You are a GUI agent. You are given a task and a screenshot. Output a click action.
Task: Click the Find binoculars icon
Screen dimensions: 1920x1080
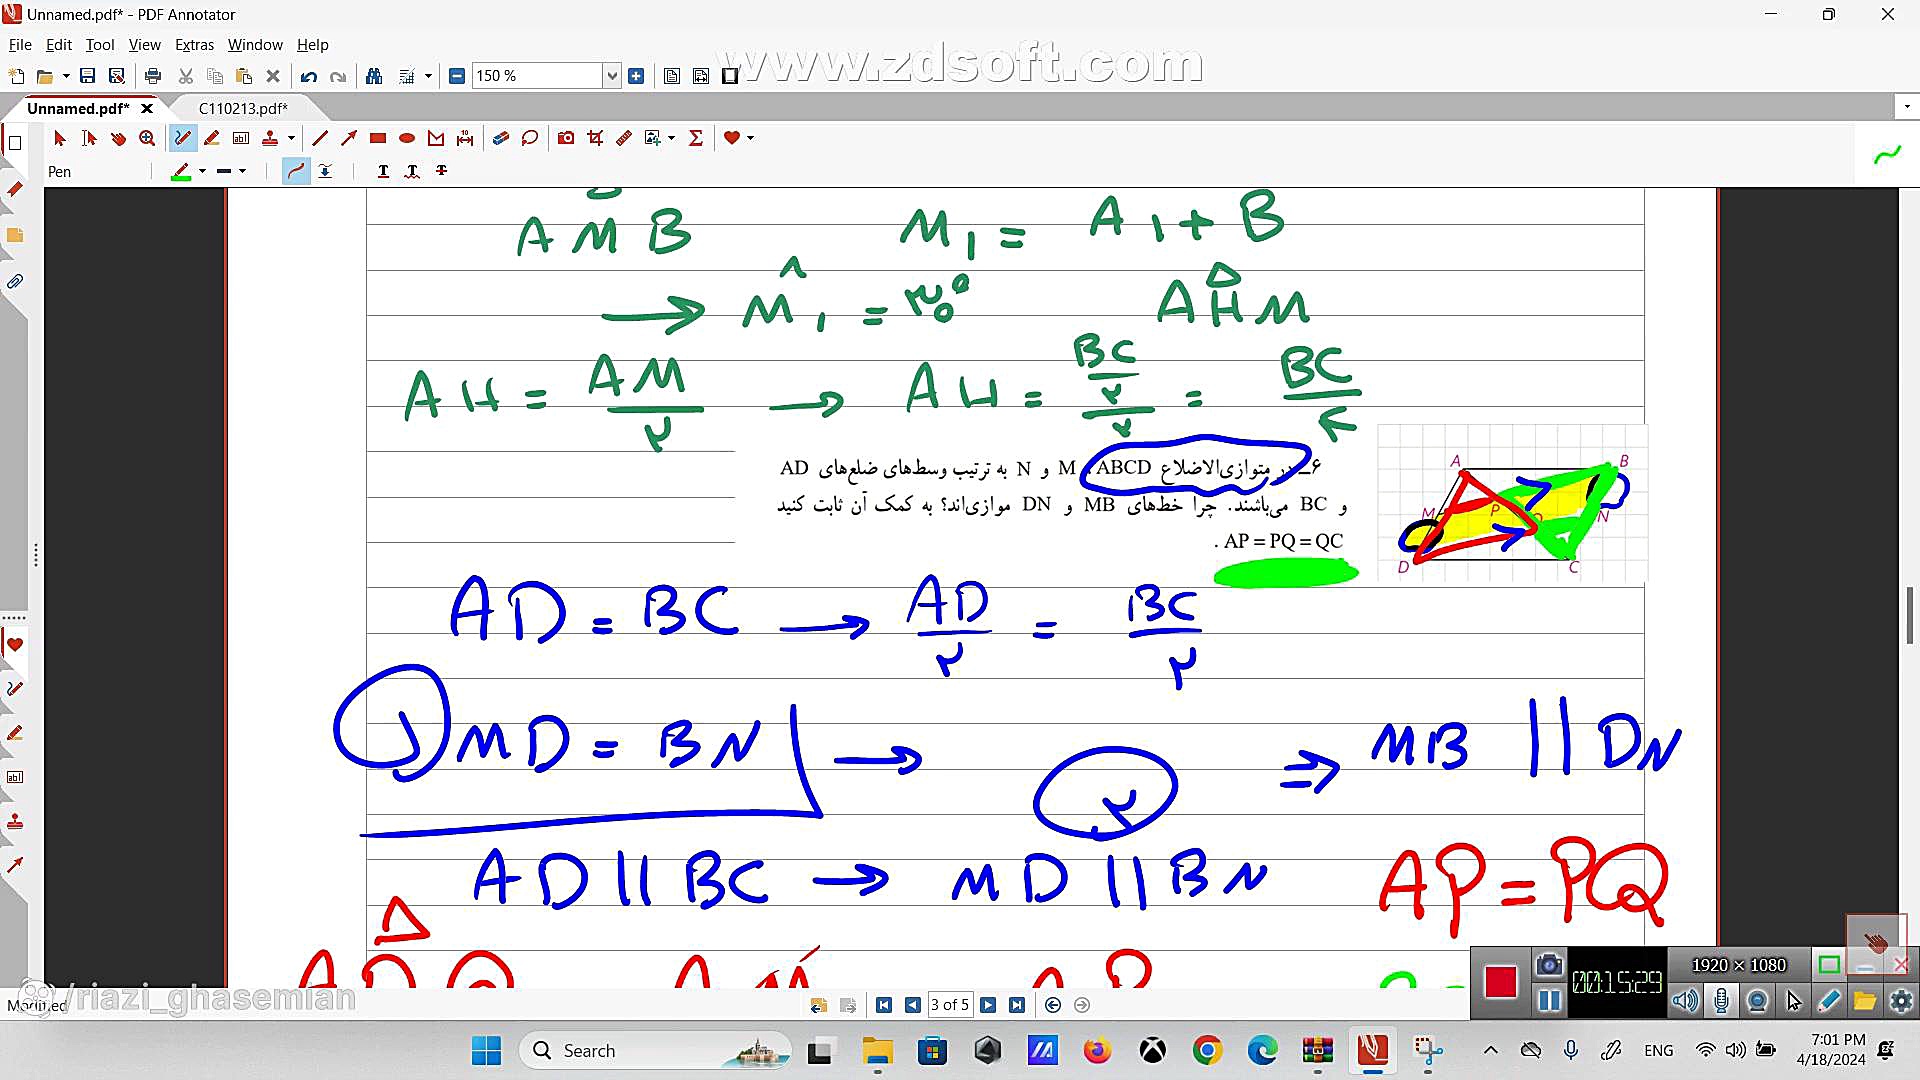[x=374, y=76]
